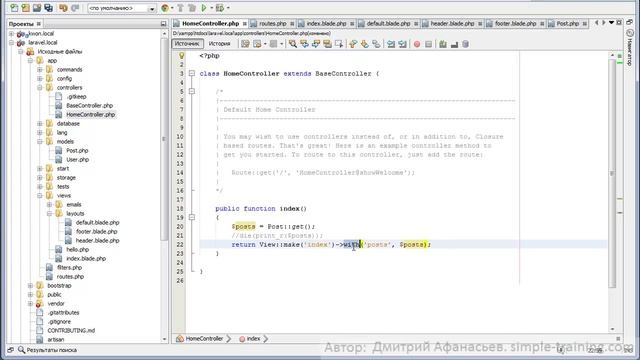Click the navigate Forward icon in editor toolbar
The width and height of the screenshot is (640, 360).
click(x=273, y=44)
